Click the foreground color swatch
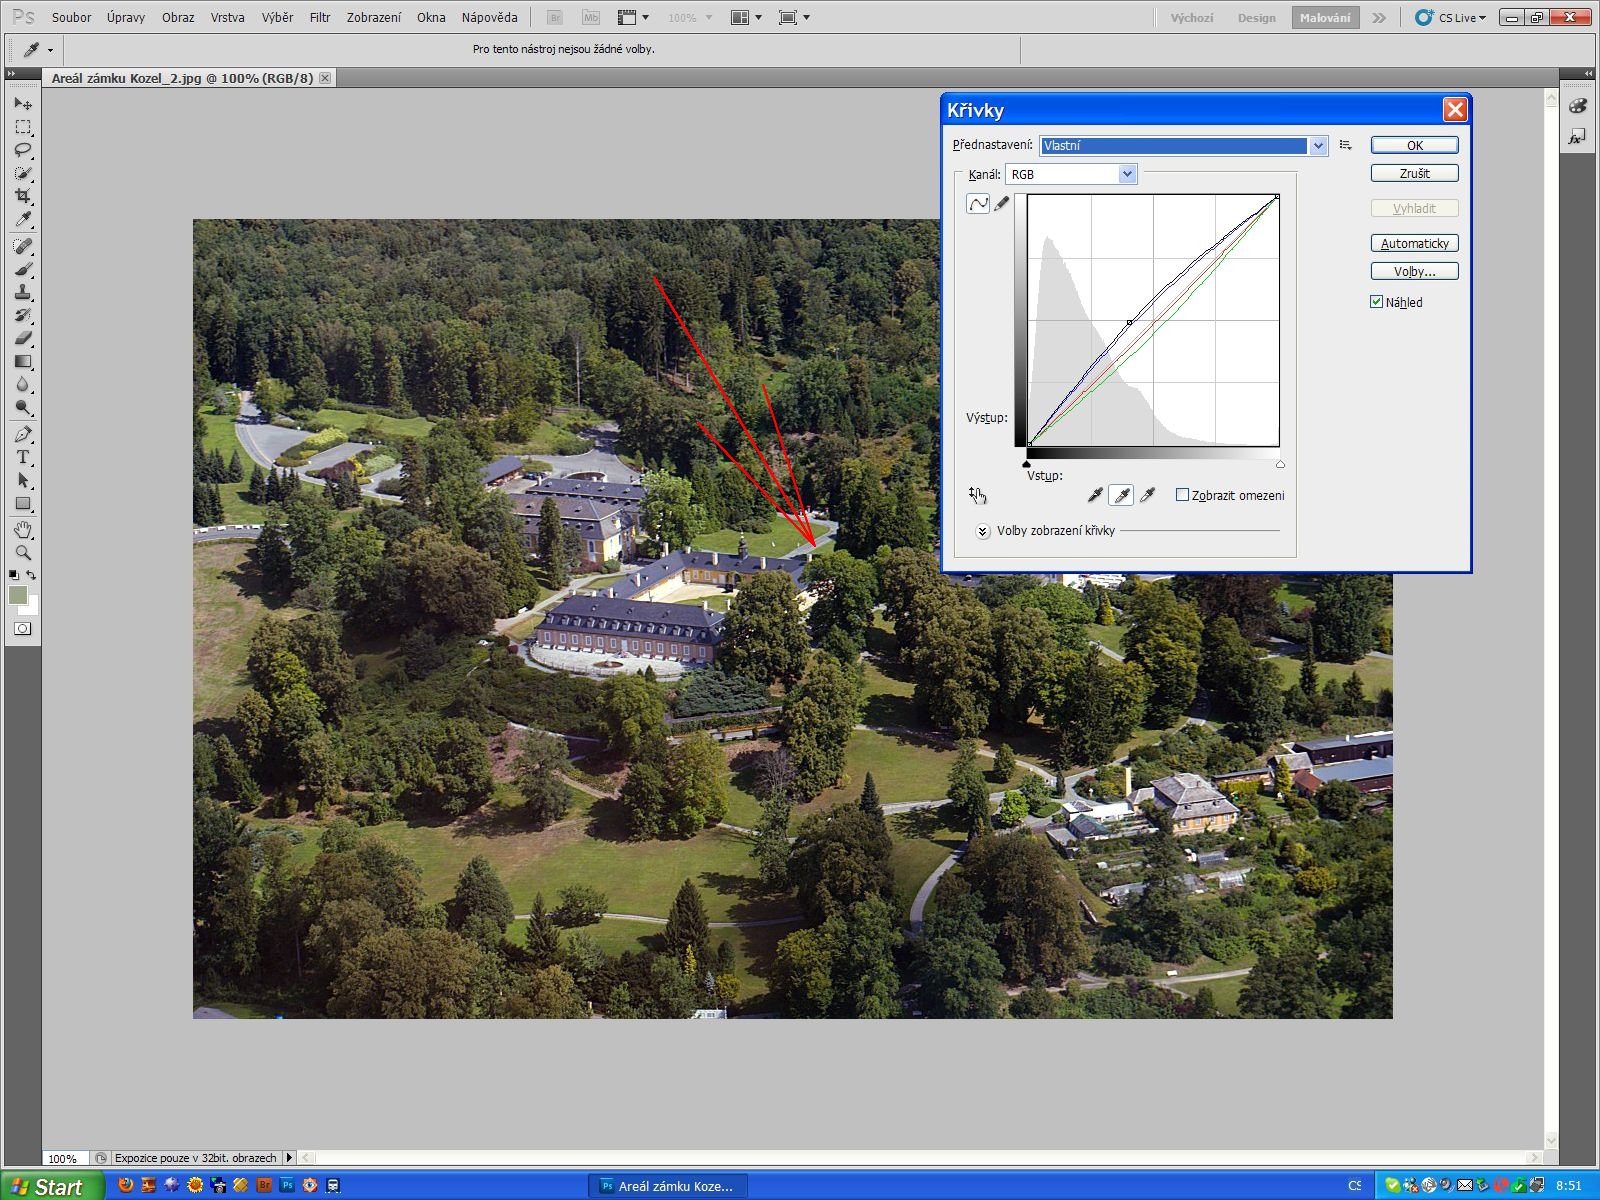1600x1200 pixels. (17, 595)
